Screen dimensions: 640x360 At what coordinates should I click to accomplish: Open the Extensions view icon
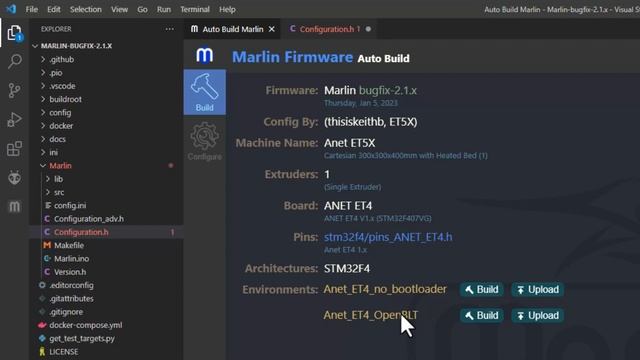point(15,149)
